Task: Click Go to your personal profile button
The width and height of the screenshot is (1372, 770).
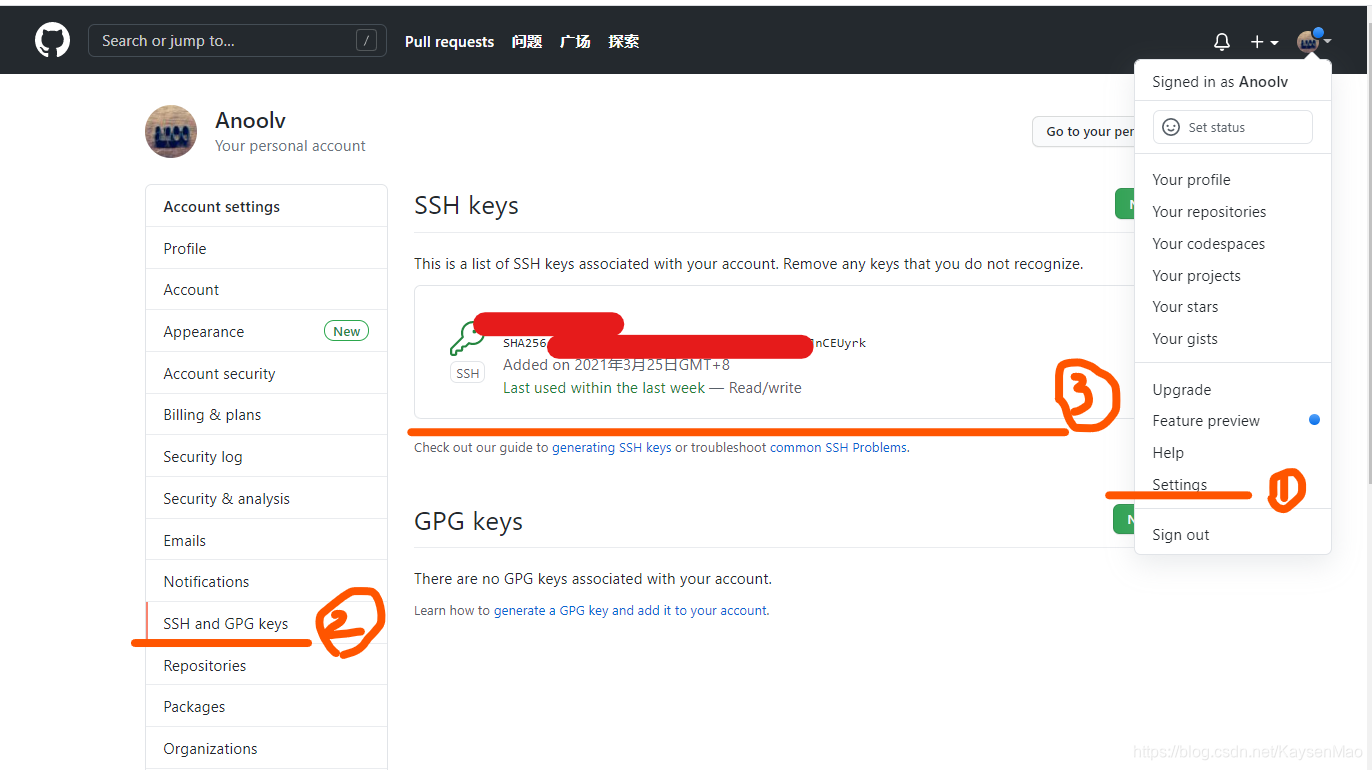Action: point(1084,131)
